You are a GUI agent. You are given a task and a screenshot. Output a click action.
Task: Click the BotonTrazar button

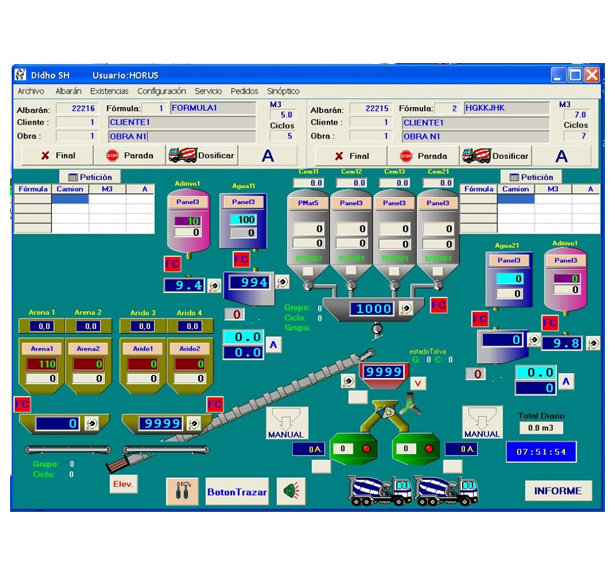tap(237, 492)
